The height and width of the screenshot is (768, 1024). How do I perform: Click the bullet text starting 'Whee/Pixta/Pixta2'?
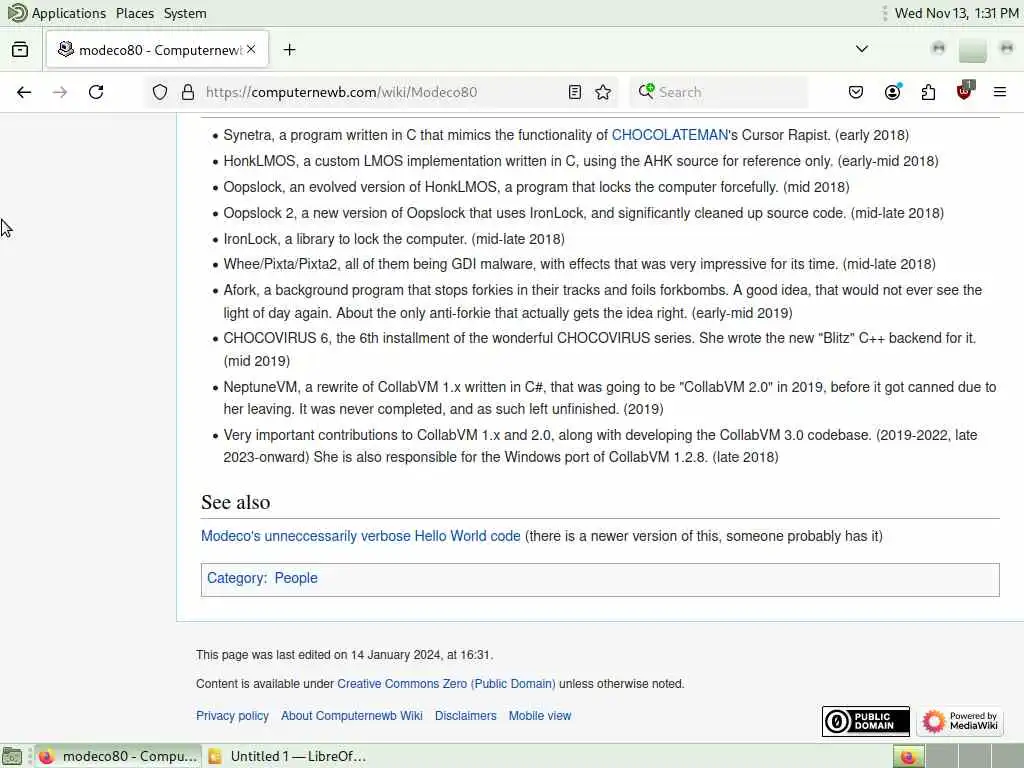(579, 264)
